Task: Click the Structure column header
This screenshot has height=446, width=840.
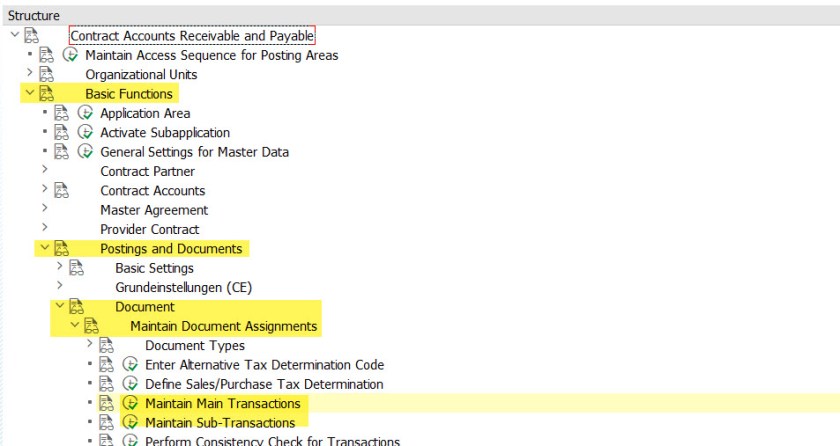Action: click(x=420, y=16)
